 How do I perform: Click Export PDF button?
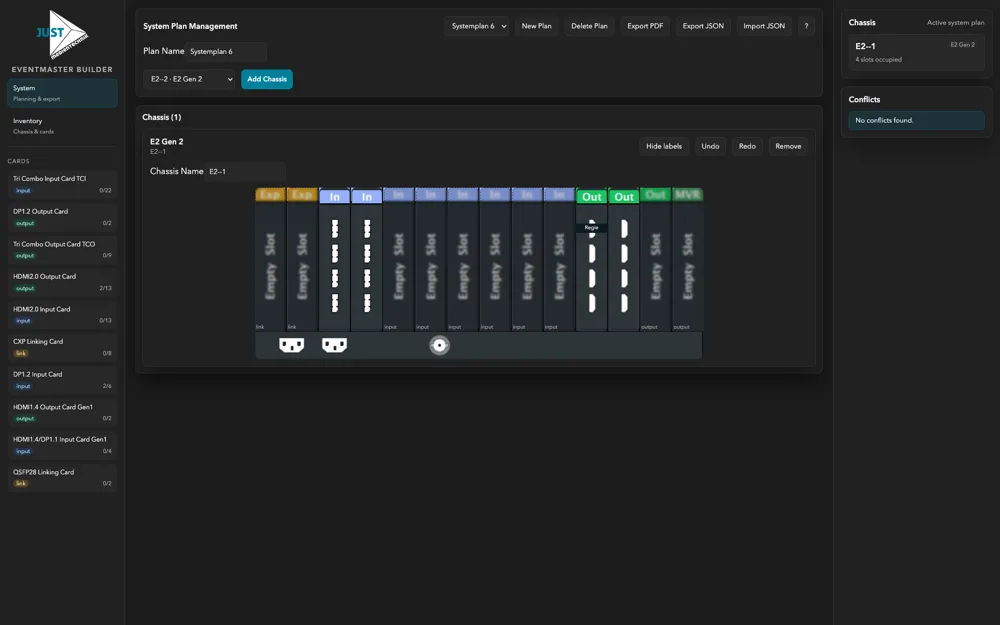[x=645, y=26]
